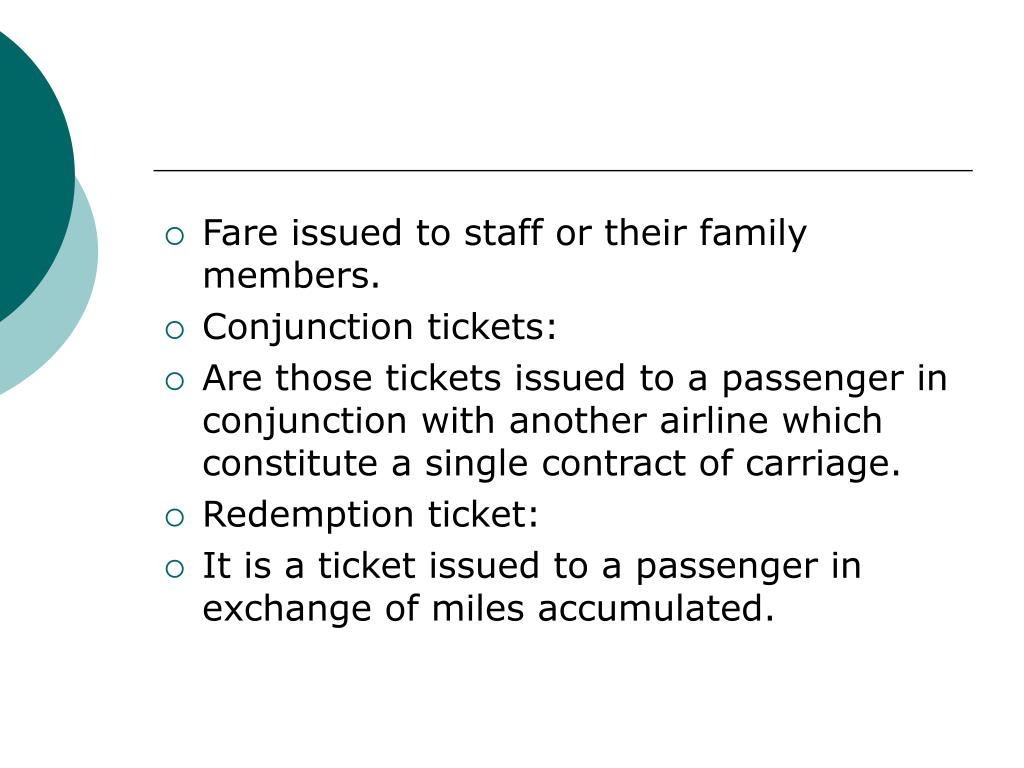This screenshot has width=1024, height=768.
Task: Click the words 'staff or their family'
Action: tap(635, 234)
